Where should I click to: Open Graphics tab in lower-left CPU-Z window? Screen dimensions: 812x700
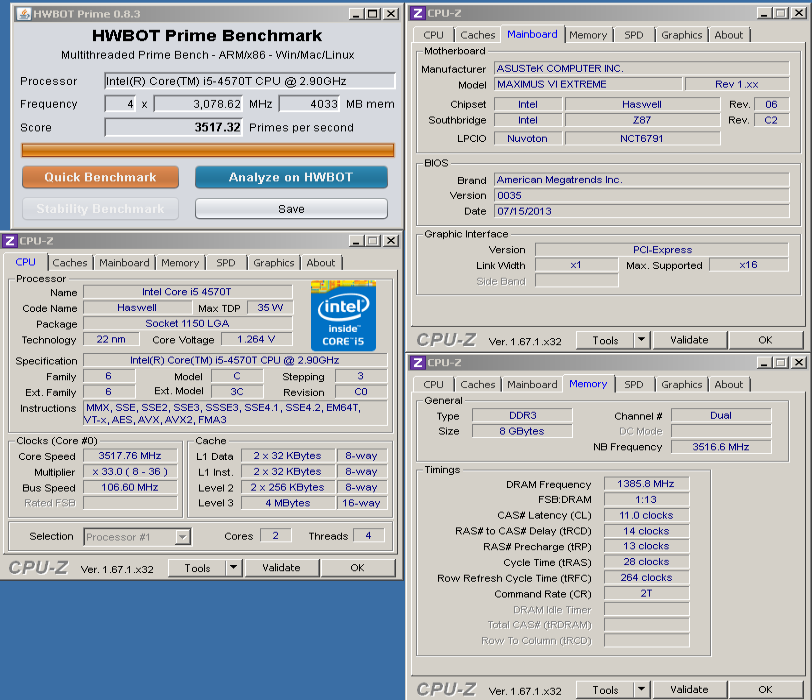pos(274,263)
